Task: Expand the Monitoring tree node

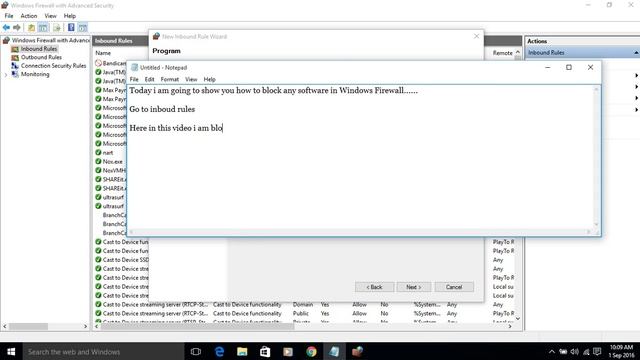Action: click(6, 75)
